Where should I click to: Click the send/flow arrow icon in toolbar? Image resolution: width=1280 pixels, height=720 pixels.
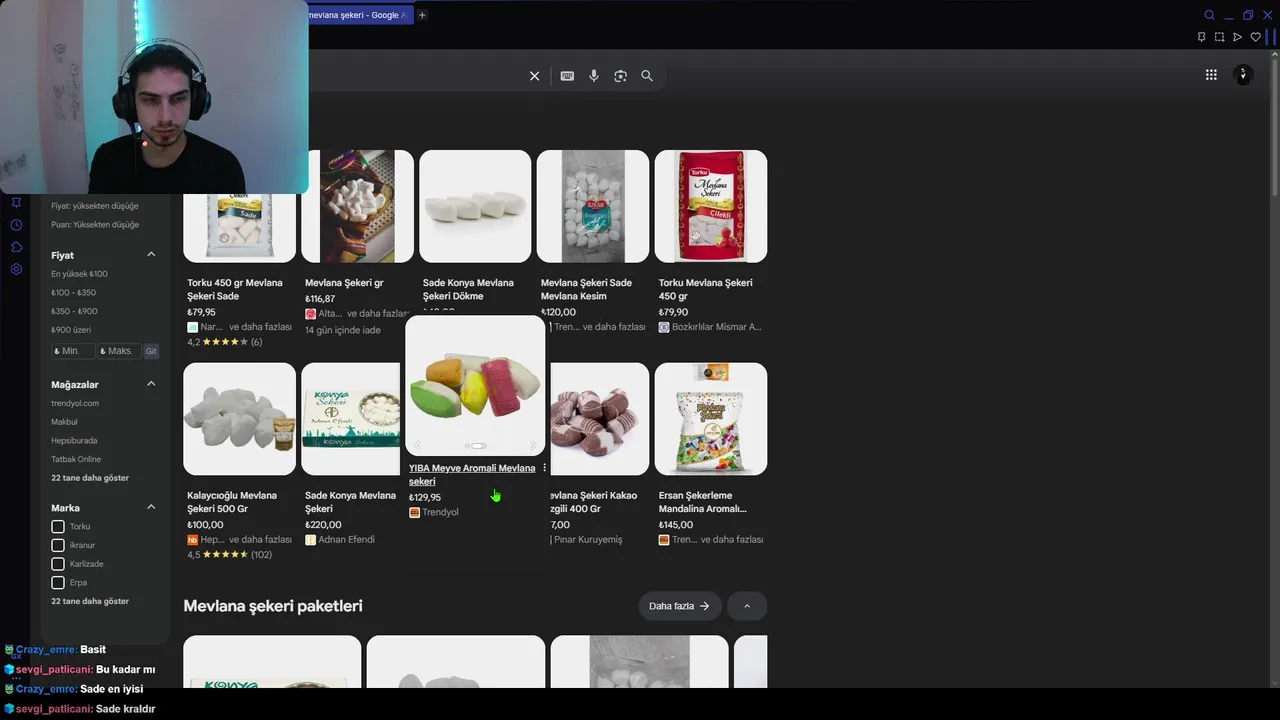(x=1237, y=37)
